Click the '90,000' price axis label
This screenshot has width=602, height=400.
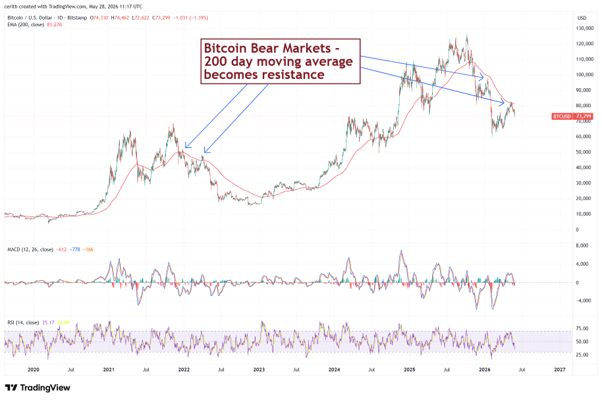(x=585, y=90)
